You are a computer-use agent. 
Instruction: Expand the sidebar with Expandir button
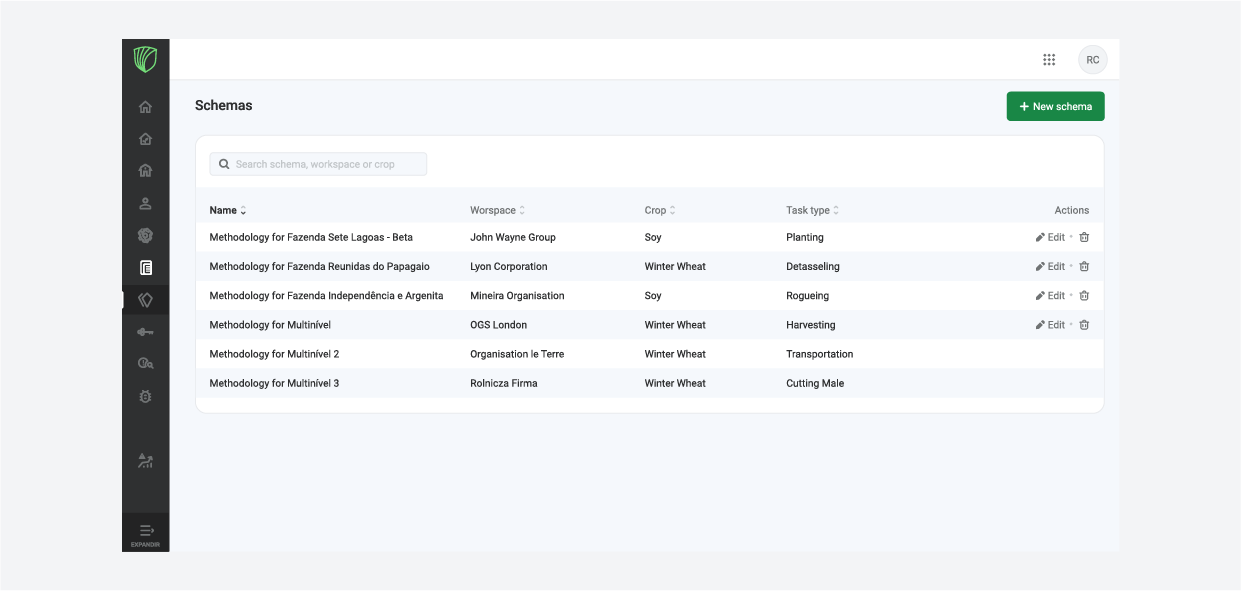pos(145,534)
